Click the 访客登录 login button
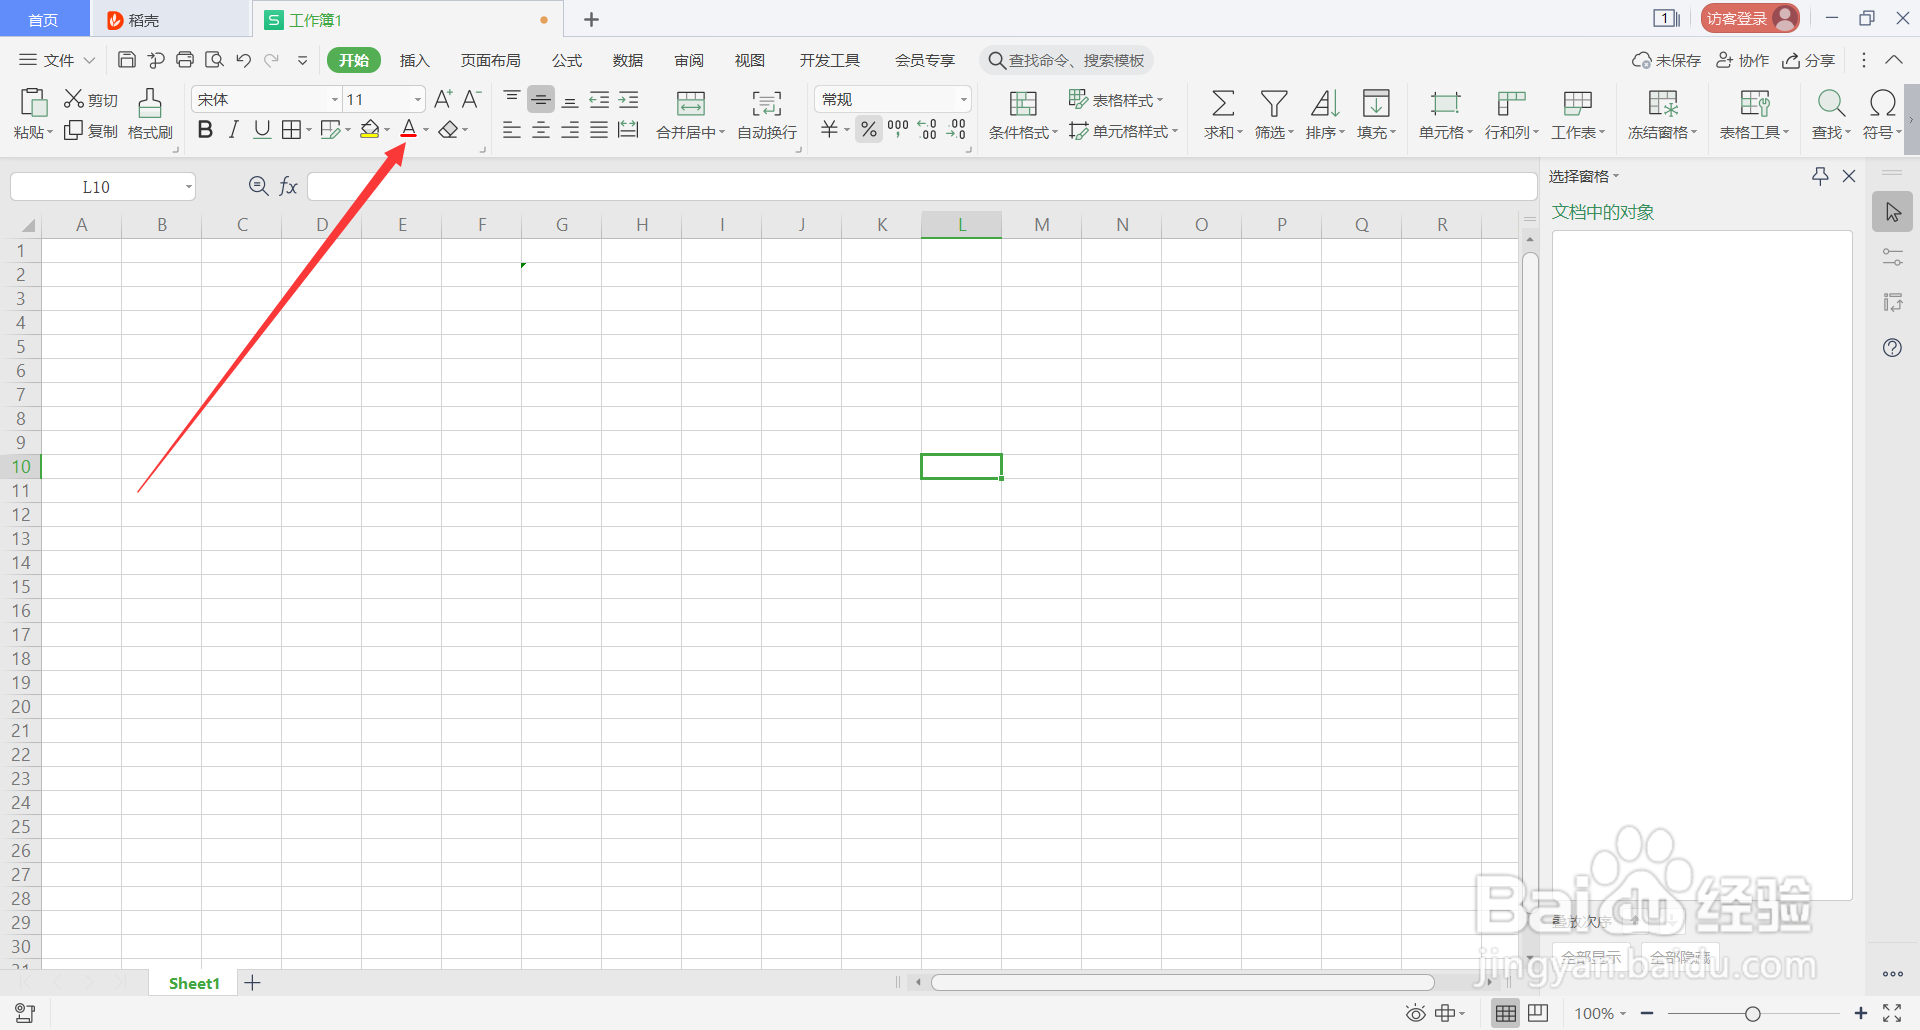 [1750, 18]
